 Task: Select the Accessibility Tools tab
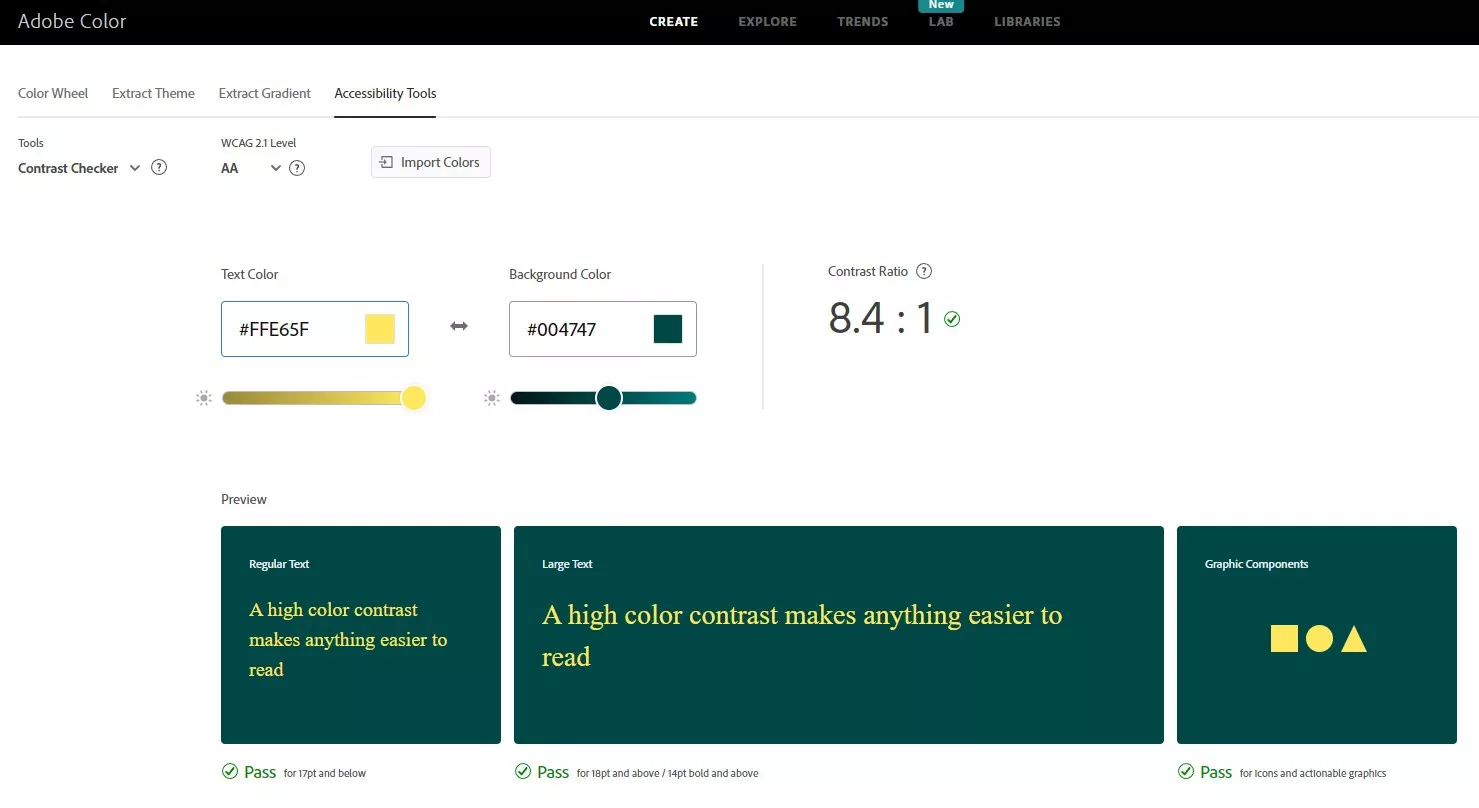(385, 93)
